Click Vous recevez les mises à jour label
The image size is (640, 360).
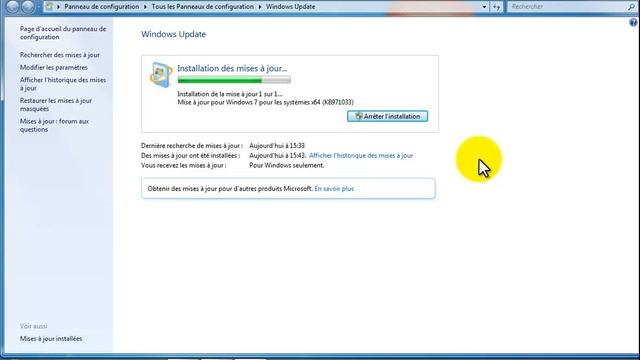(x=184, y=165)
